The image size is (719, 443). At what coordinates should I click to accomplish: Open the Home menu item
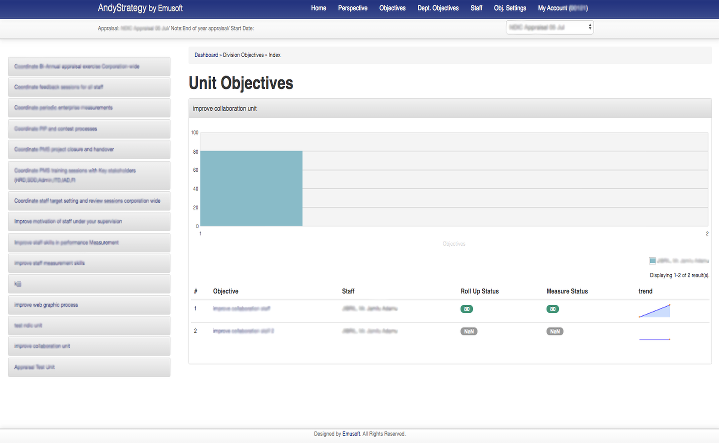(318, 8)
